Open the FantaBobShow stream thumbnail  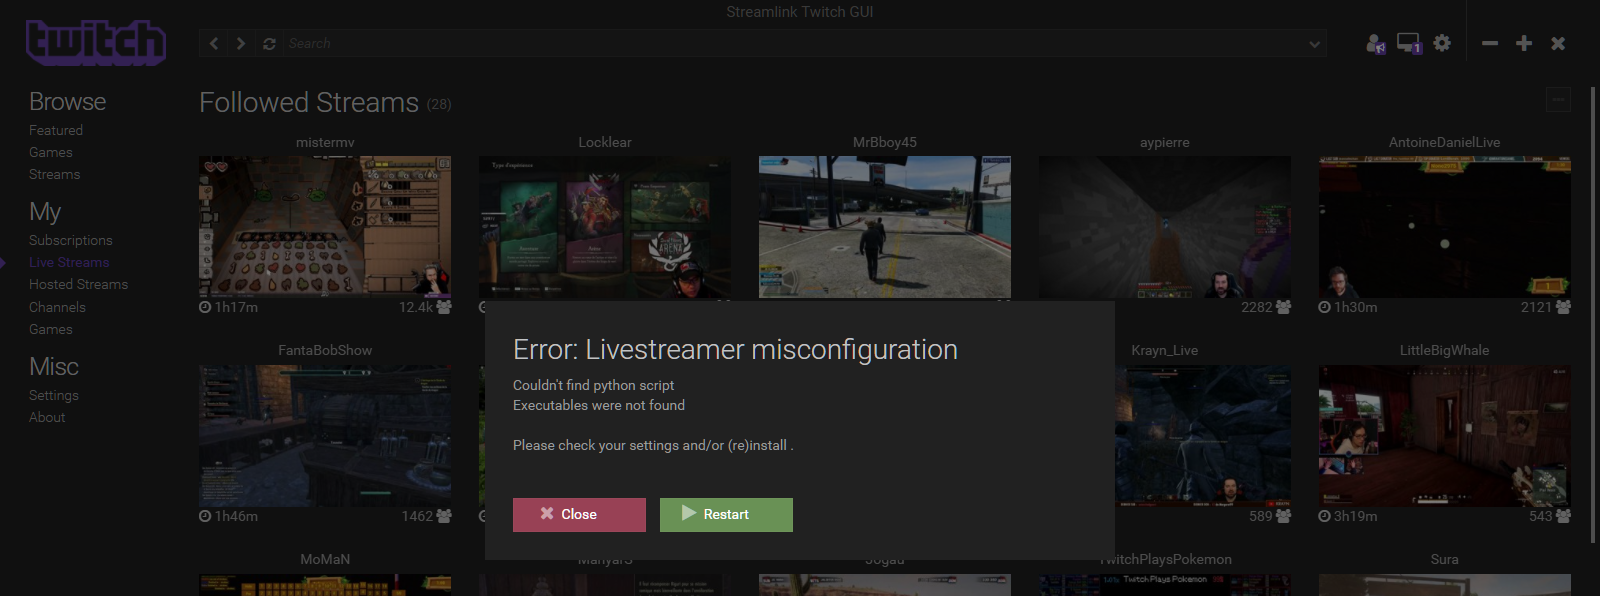[x=325, y=436]
